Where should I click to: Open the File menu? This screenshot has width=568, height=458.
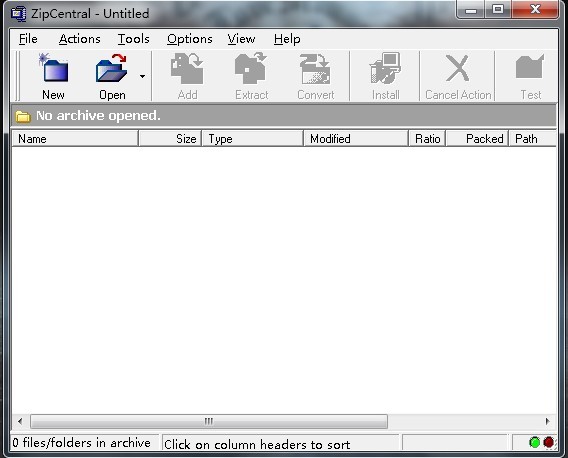28,39
